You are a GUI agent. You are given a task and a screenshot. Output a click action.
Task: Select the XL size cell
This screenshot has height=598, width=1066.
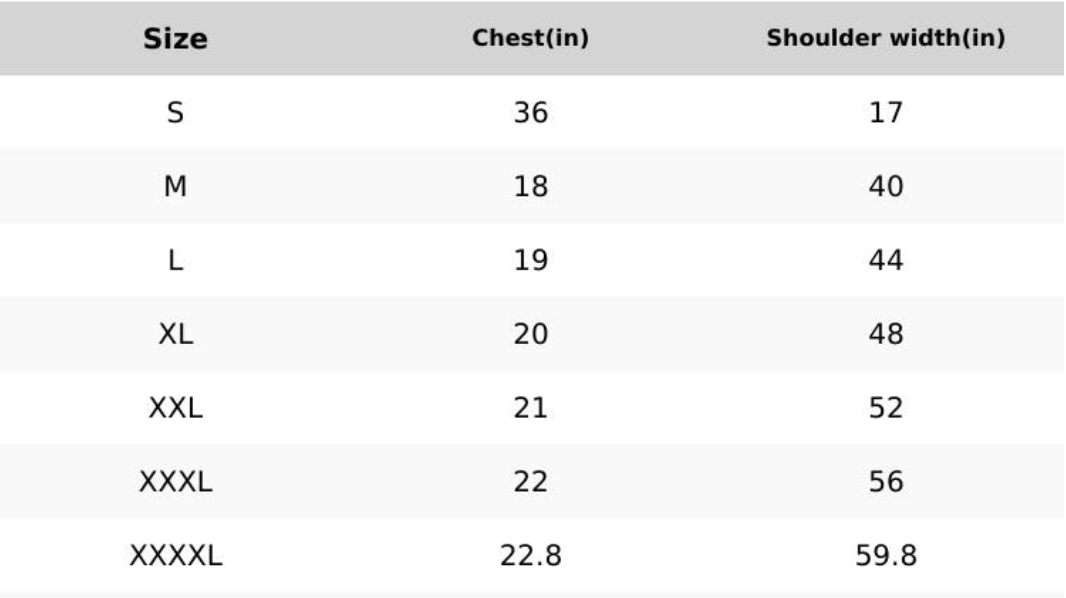coord(175,334)
